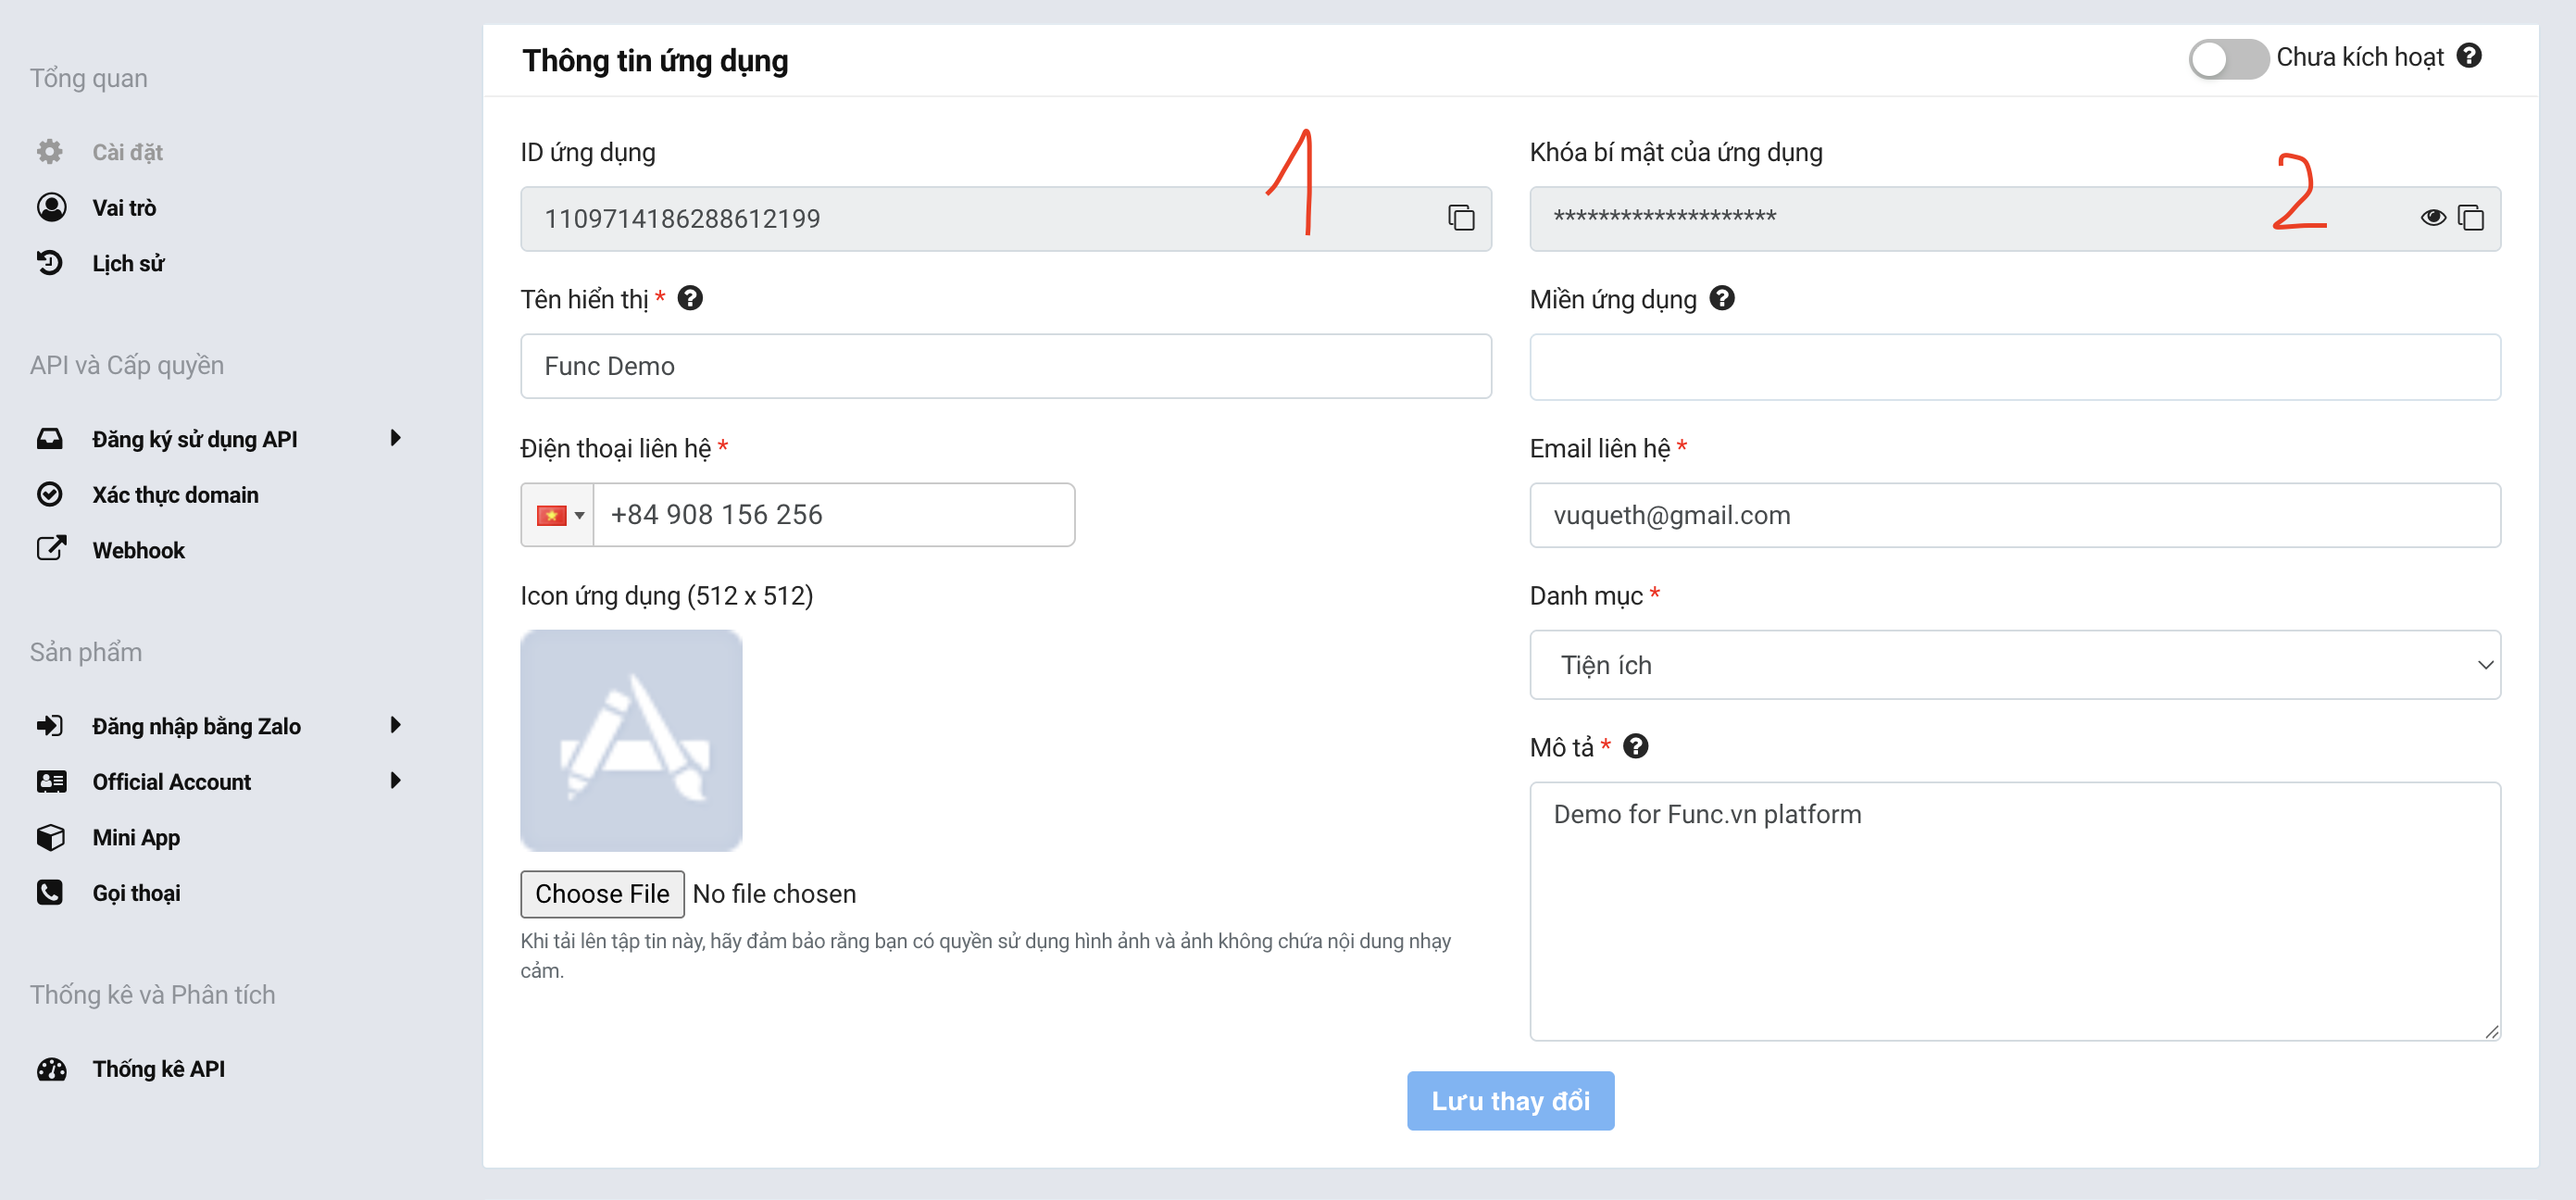Viewport: 2576px width, 1200px height.
Task: Copy the app secret key
Action: pos(2471,218)
